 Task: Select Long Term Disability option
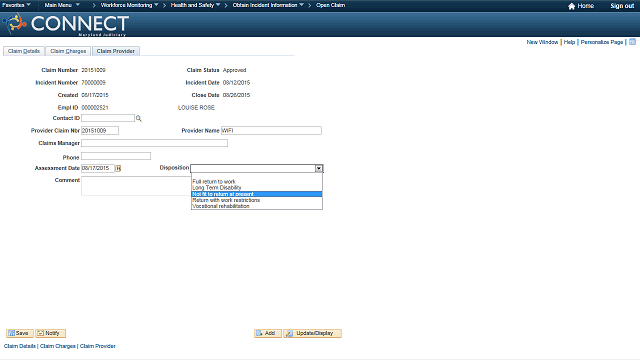coord(257,188)
